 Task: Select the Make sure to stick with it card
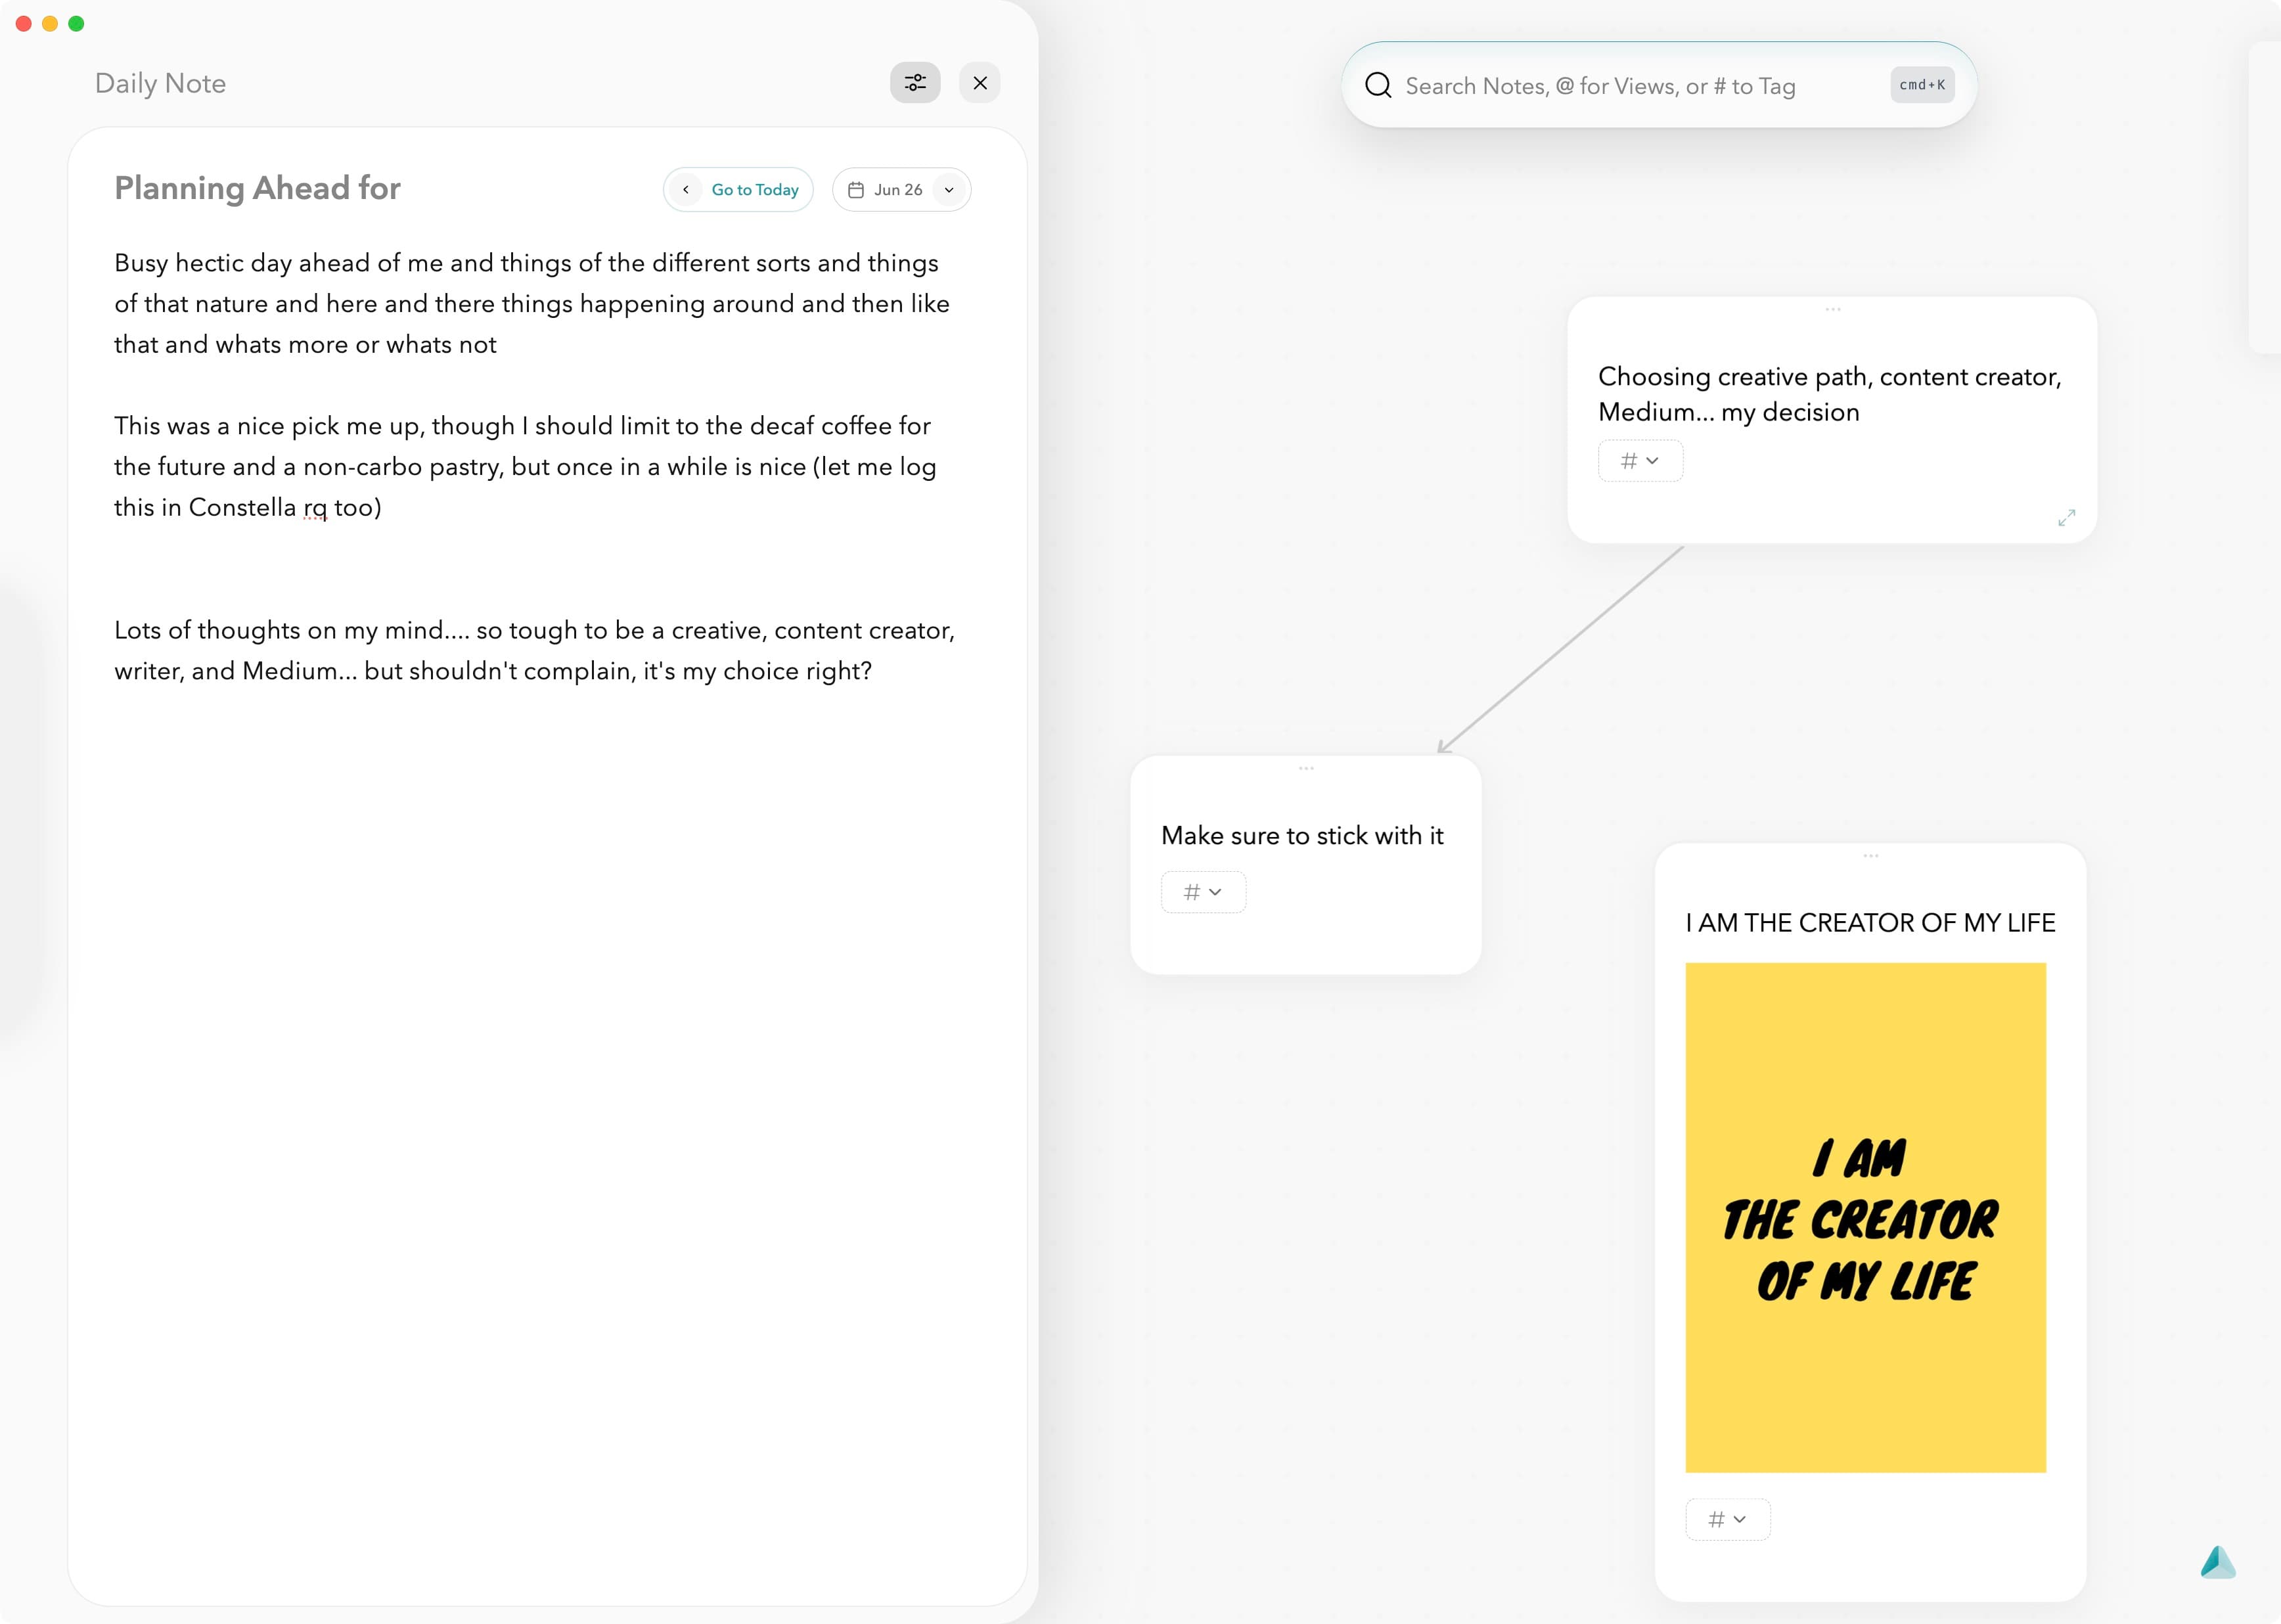(1303, 835)
